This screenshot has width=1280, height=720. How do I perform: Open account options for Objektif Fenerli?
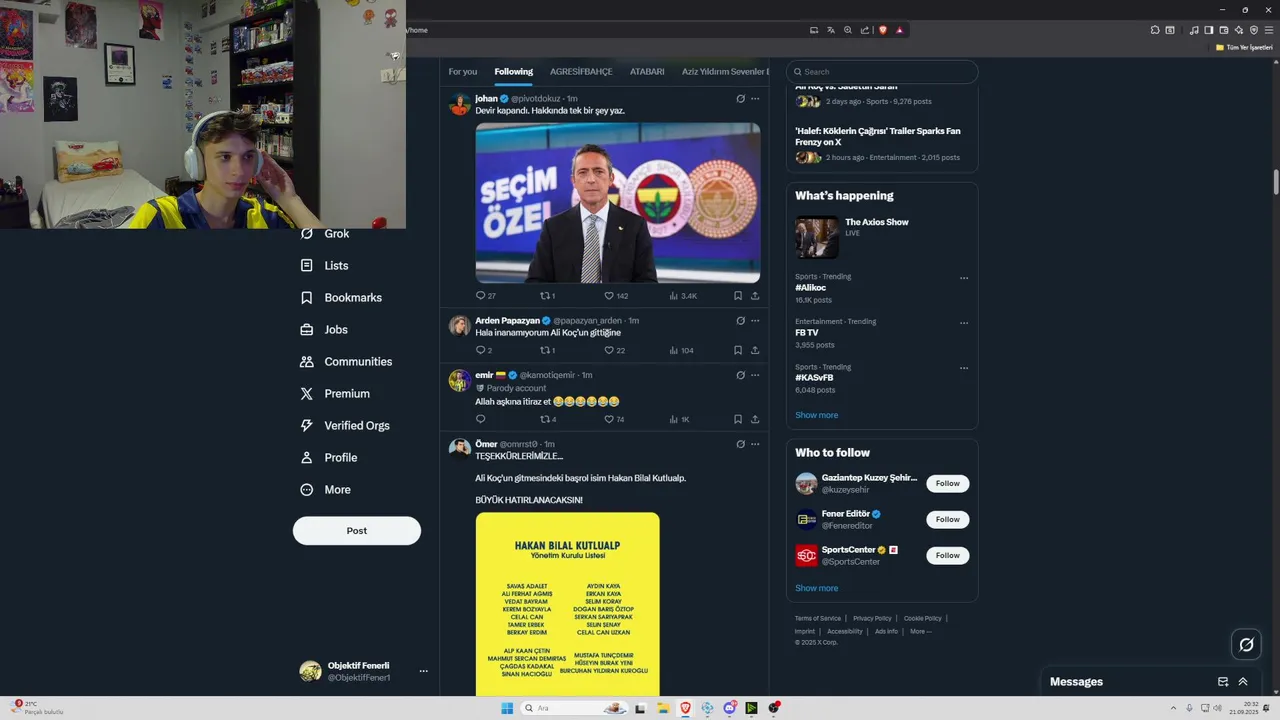(x=424, y=671)
